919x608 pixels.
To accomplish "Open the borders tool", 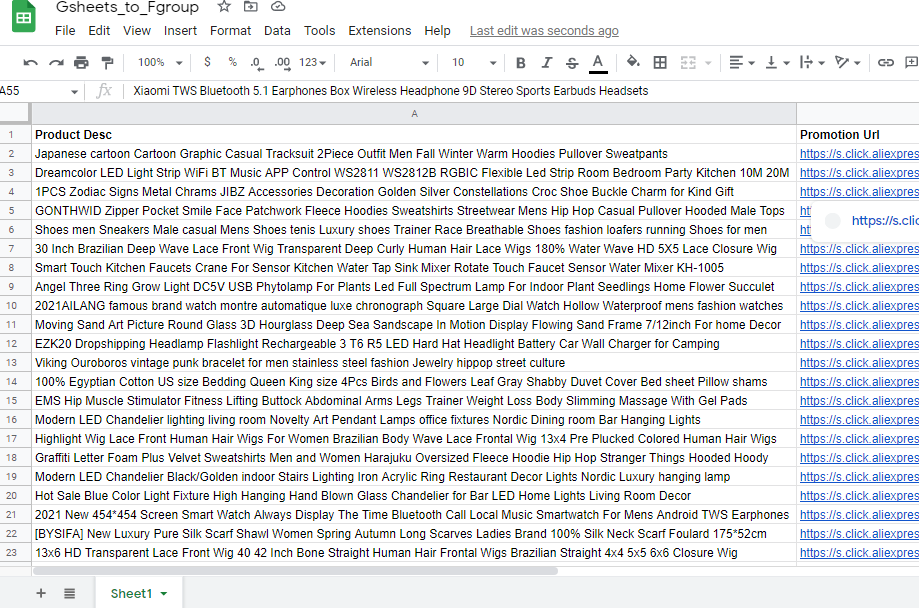I will [660, 62].
